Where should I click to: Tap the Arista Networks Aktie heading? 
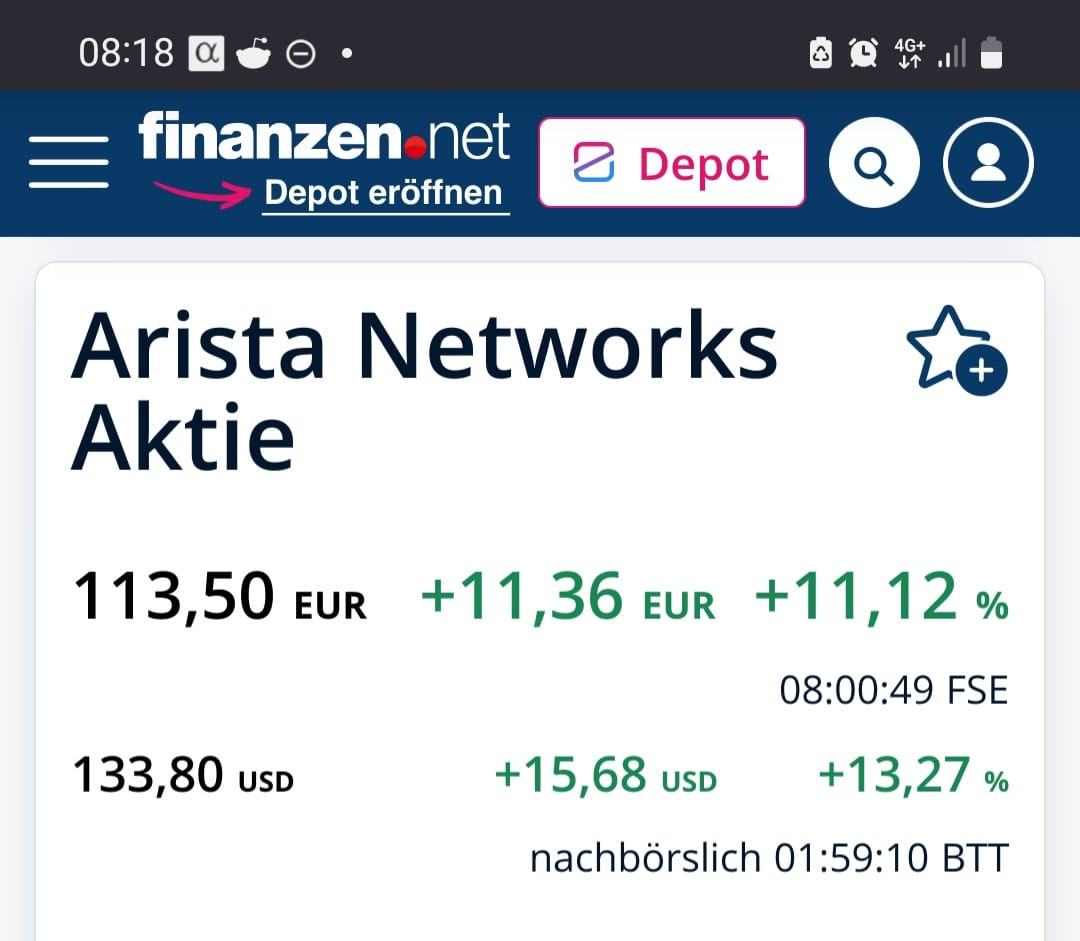pyautogui.click(x=425, y=391)
